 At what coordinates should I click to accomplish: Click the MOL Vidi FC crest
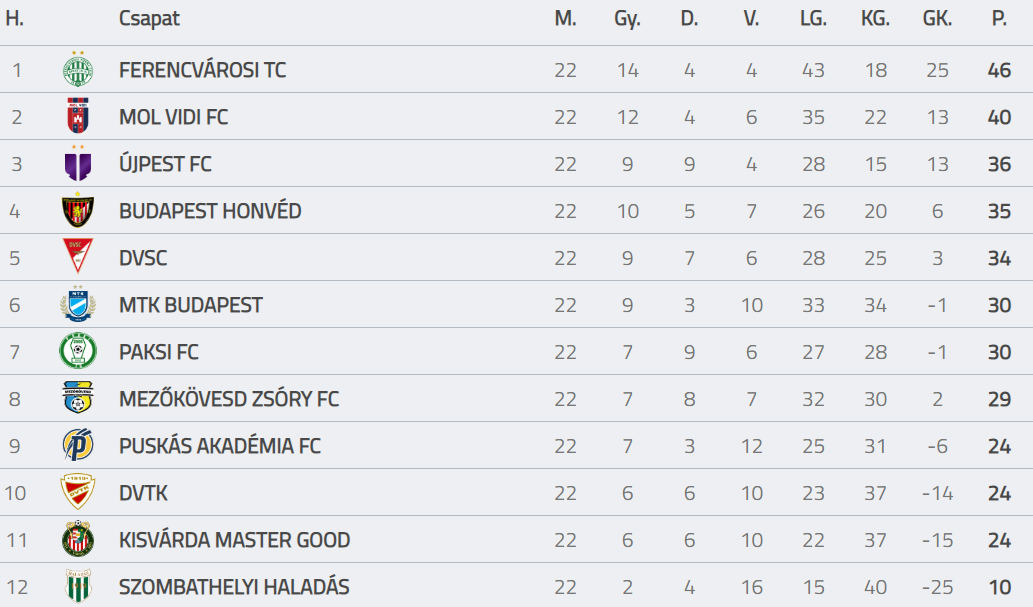click(78, 116)
